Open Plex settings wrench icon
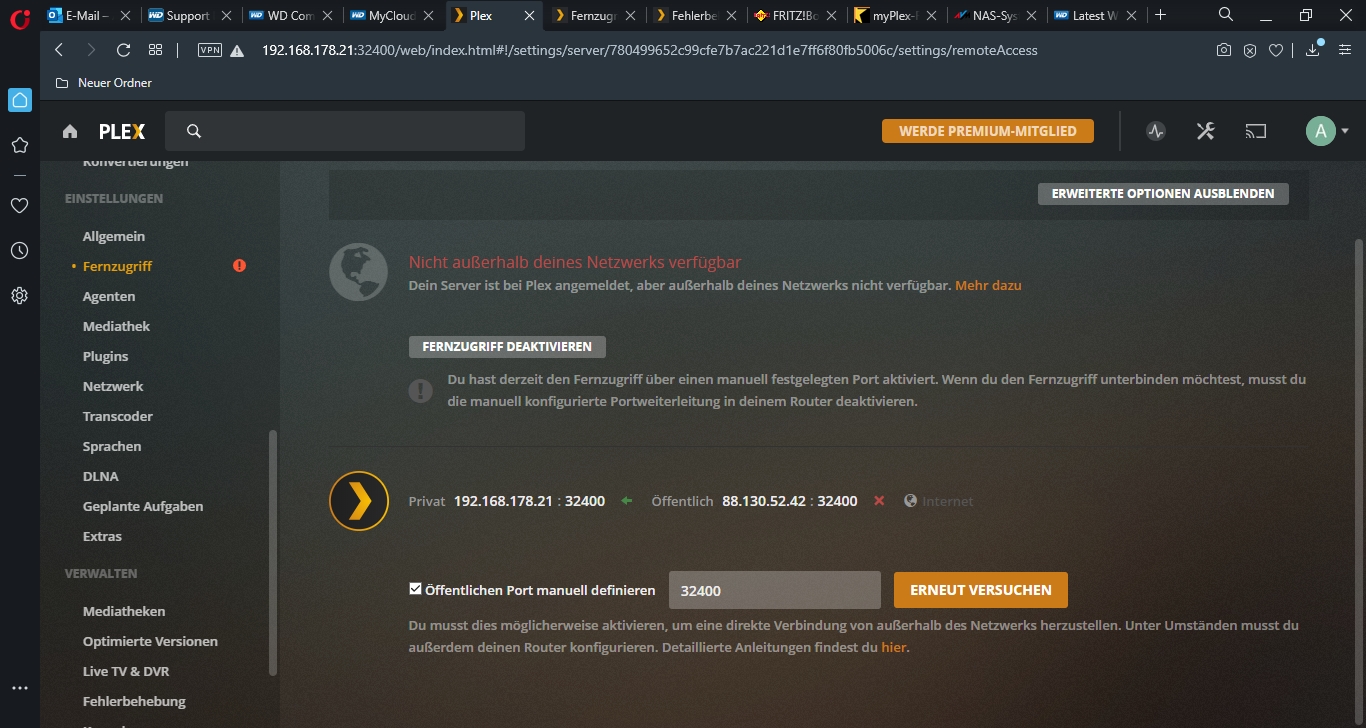This screenshot has width=1366, height=728. coord(1205,131)
